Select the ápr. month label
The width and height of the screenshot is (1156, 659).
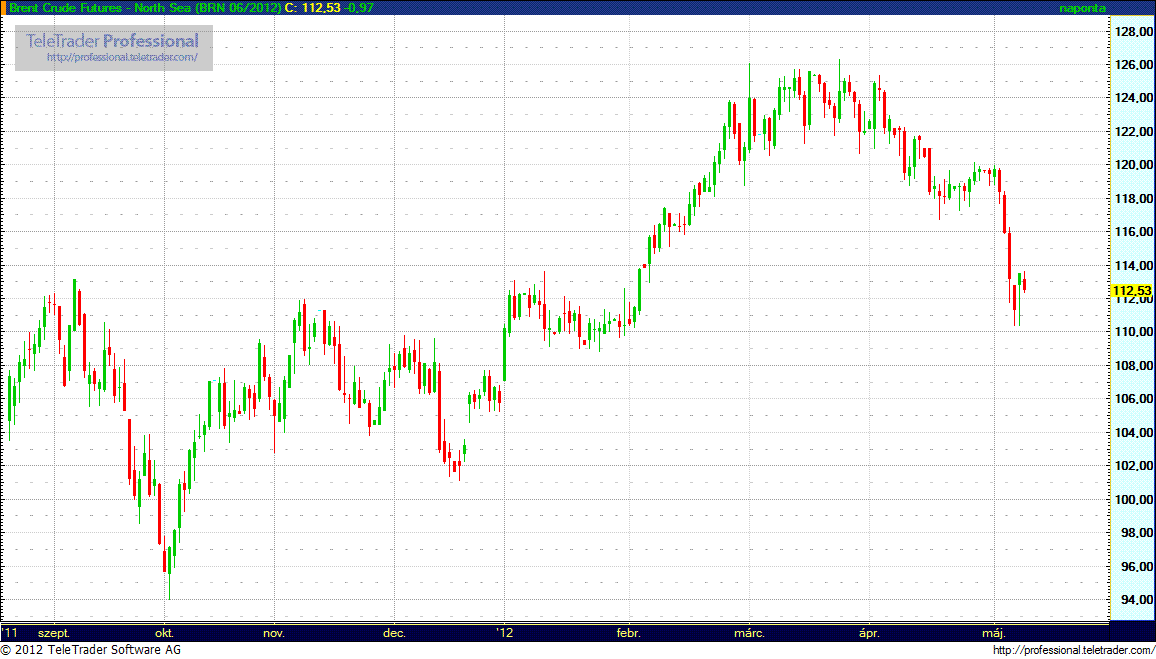point(871,633)
